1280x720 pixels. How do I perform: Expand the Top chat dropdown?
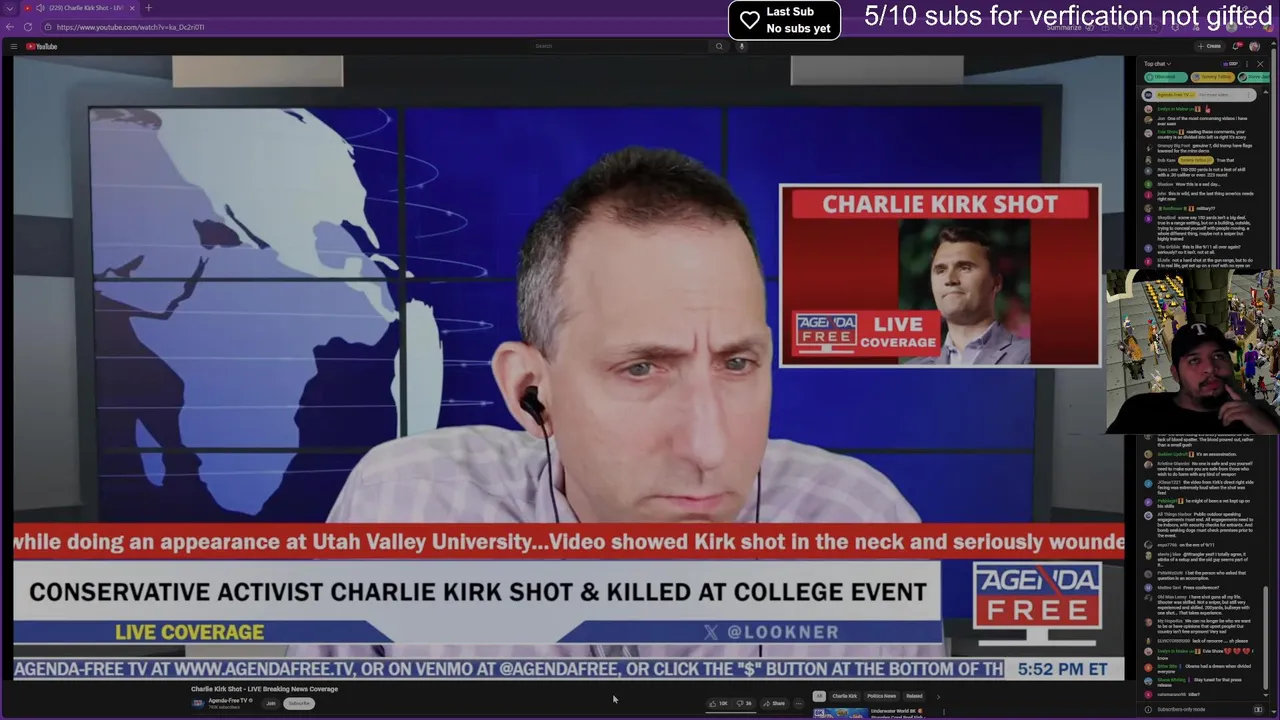coord(1157,64)
